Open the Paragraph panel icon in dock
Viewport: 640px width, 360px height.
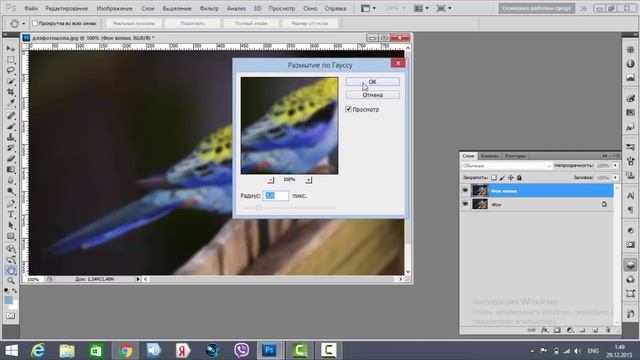(x=630, y=209)
